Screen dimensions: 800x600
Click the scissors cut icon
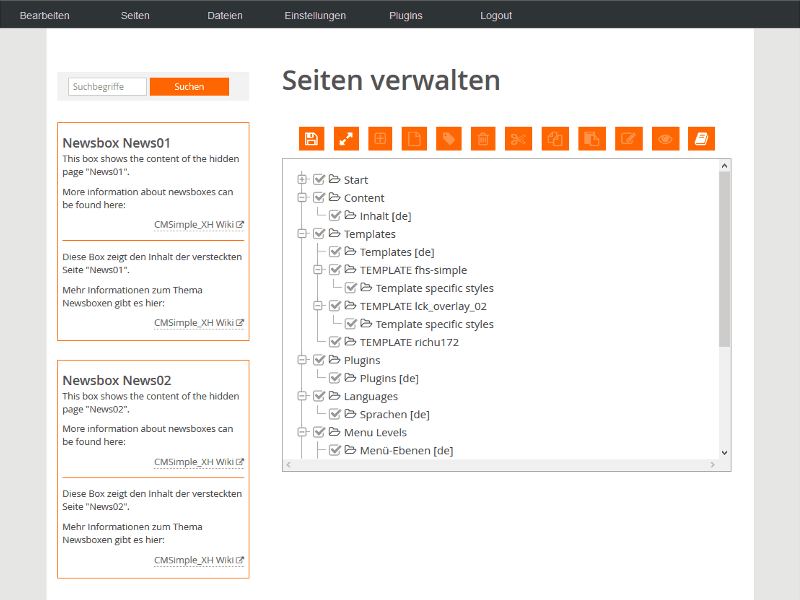(x=518, y=139)
